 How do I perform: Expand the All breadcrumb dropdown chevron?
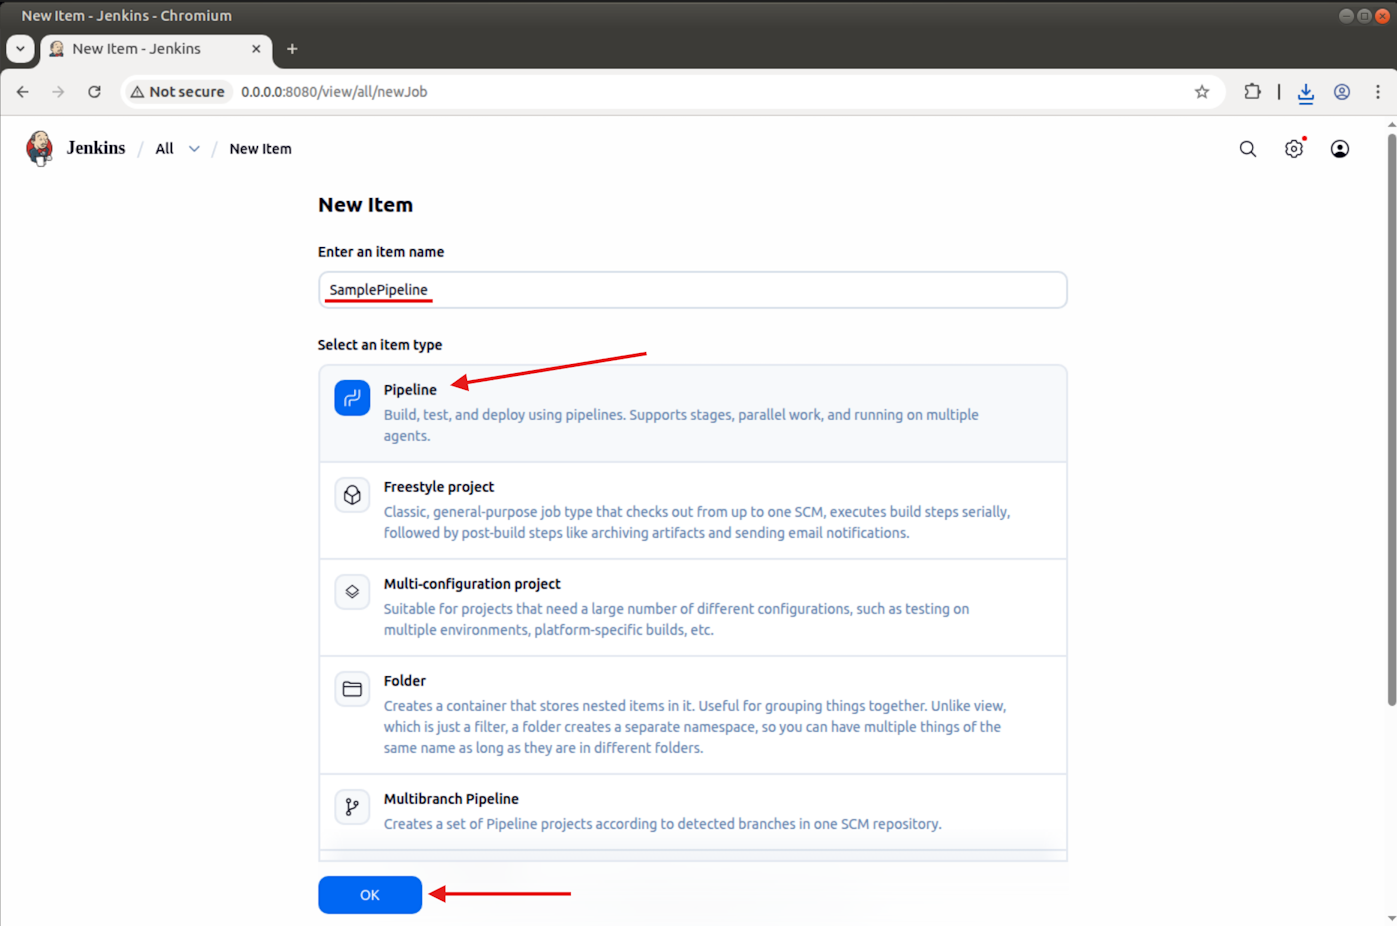point(194,149)
